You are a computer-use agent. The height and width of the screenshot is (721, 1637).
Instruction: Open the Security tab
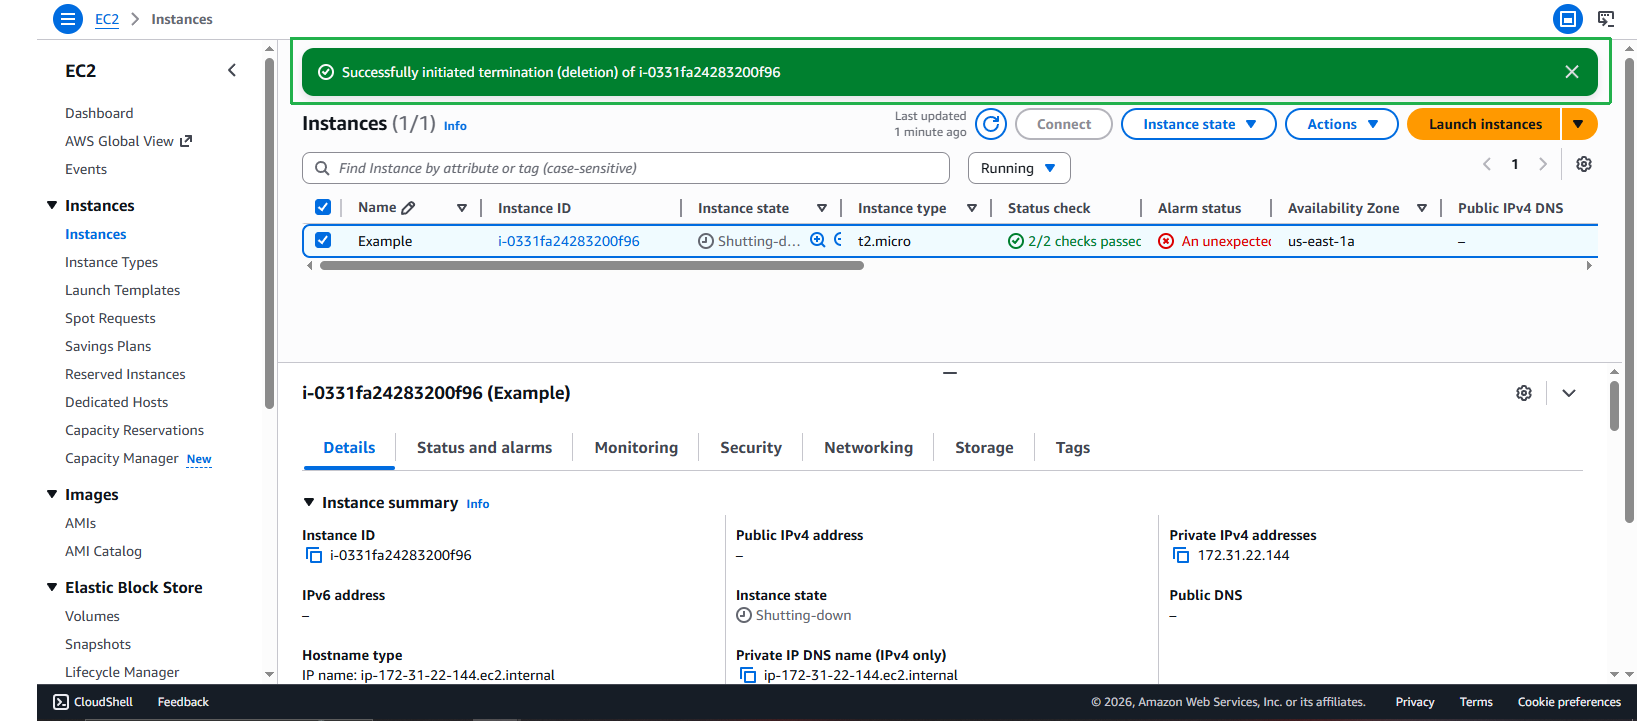751,448
